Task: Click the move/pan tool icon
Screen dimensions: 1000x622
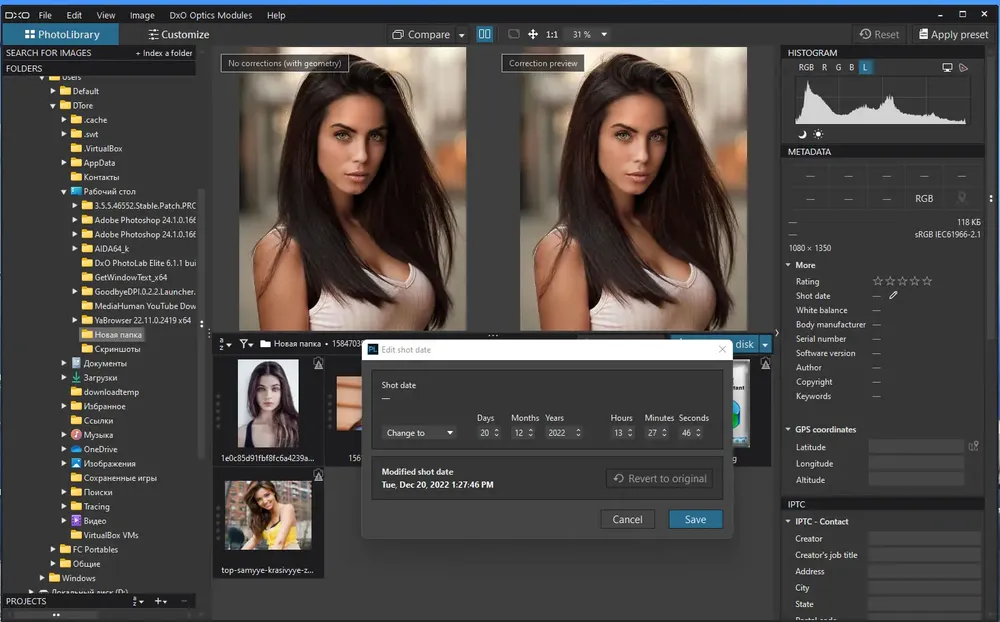Action: [x=533, y=34]
